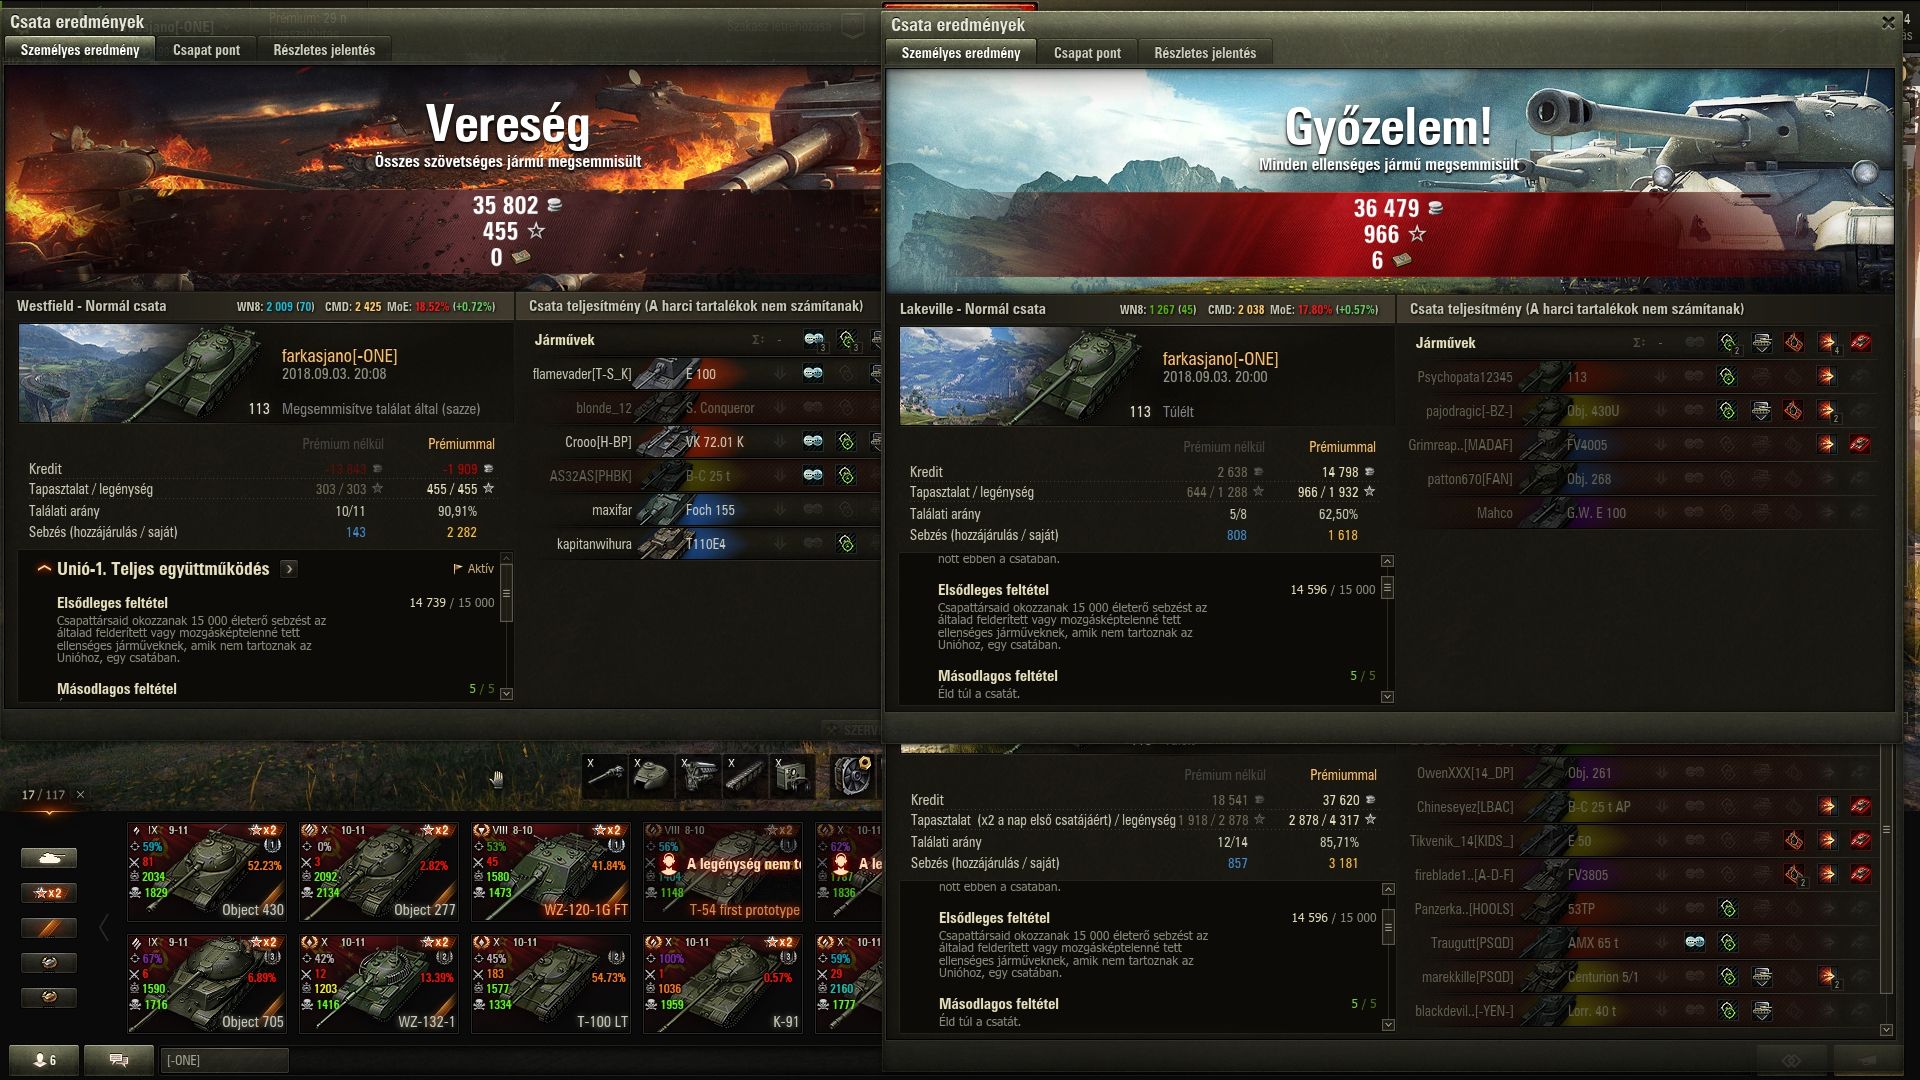Open the contacts list icon showing 6
The height and width of the screenshot is (1080, 1920).
(x=43, y=1060)
